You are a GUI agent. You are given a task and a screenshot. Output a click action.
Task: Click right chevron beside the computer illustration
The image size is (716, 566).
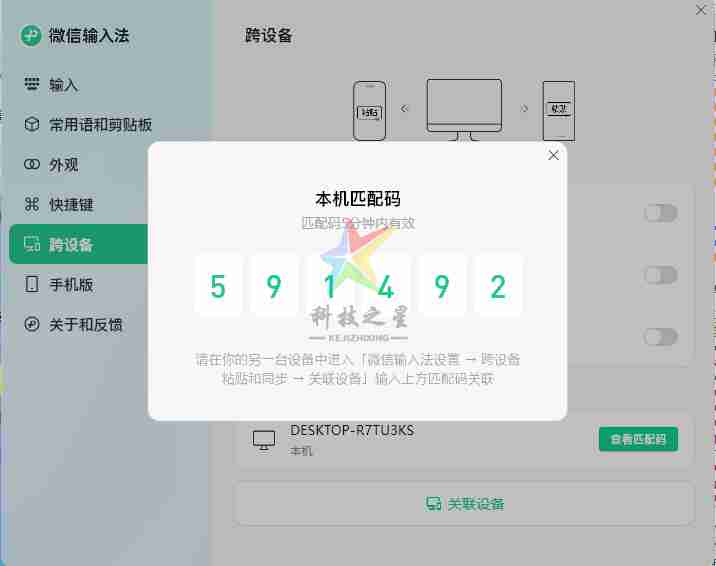click(x=523, y=108)
